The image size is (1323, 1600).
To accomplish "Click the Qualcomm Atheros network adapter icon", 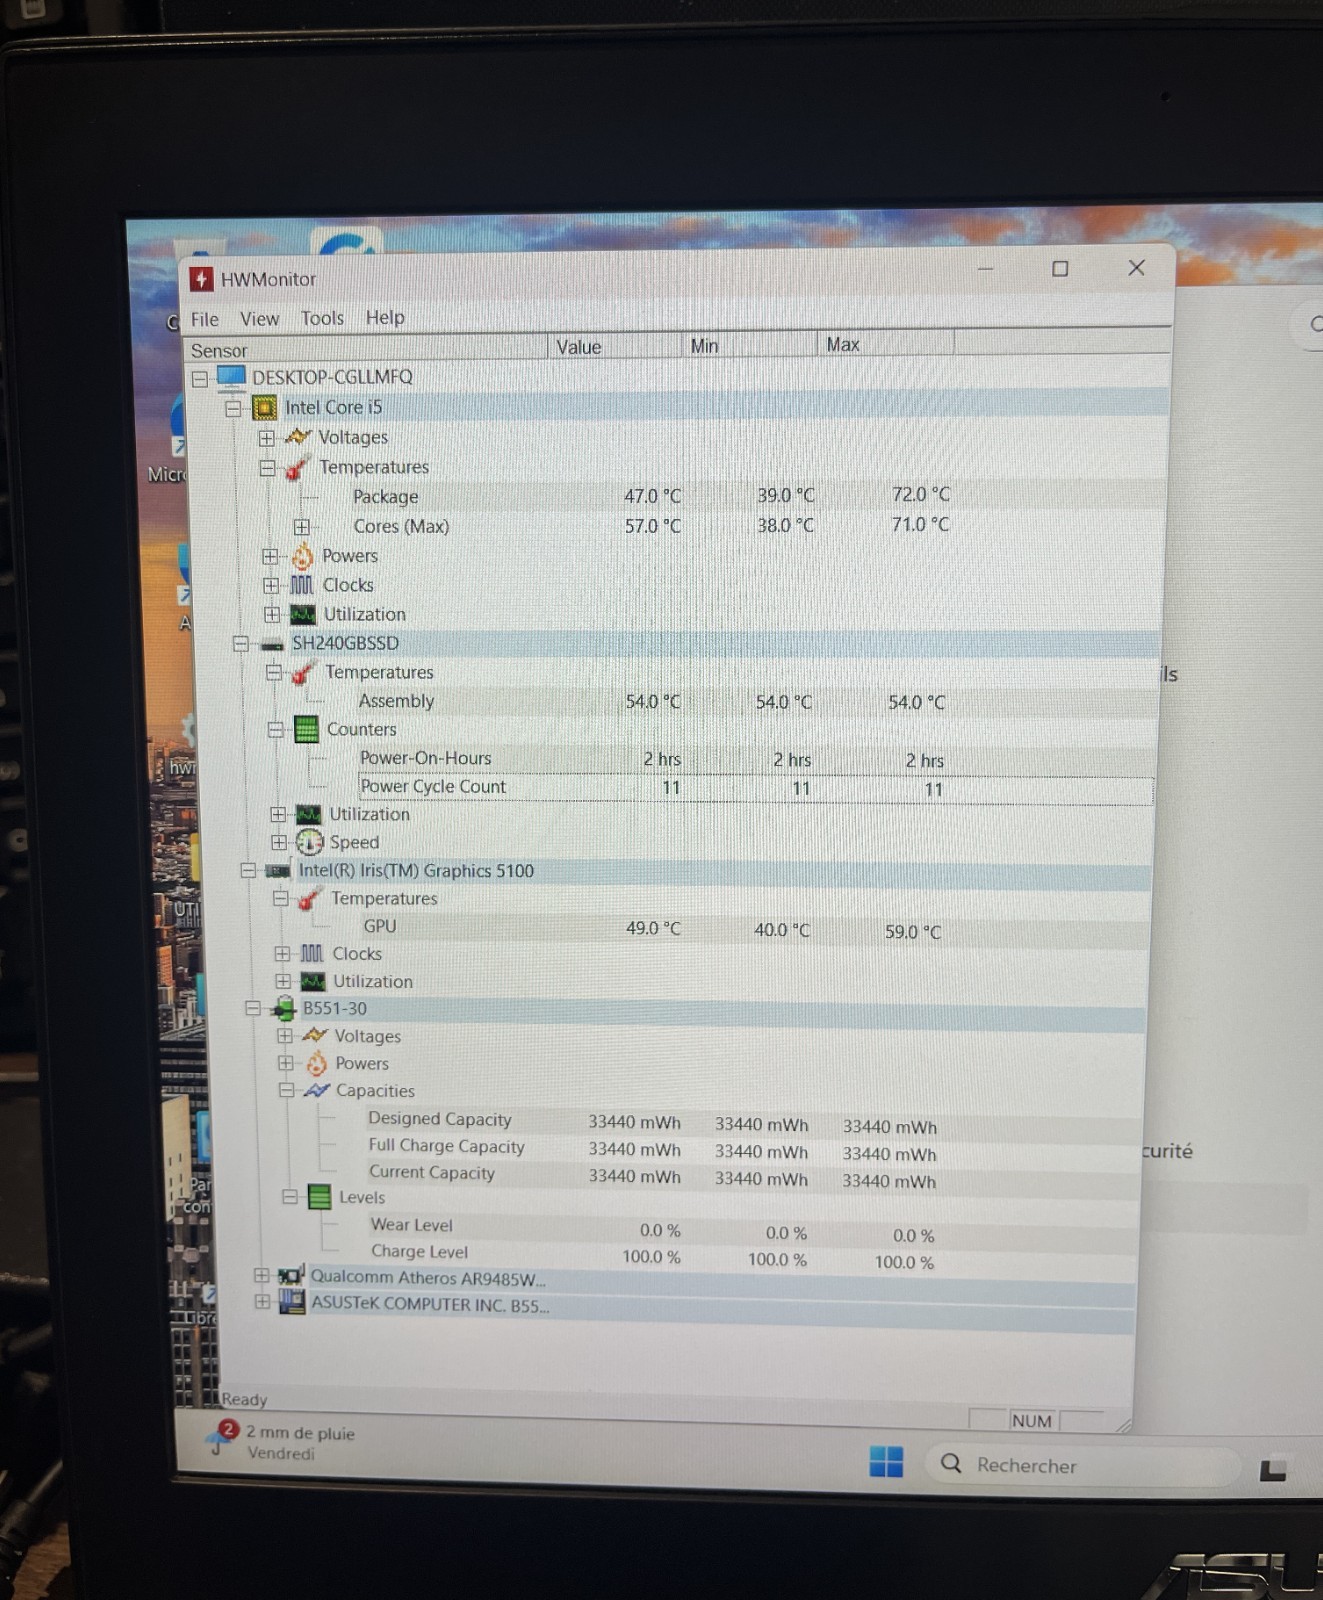I will [291, 1277].
